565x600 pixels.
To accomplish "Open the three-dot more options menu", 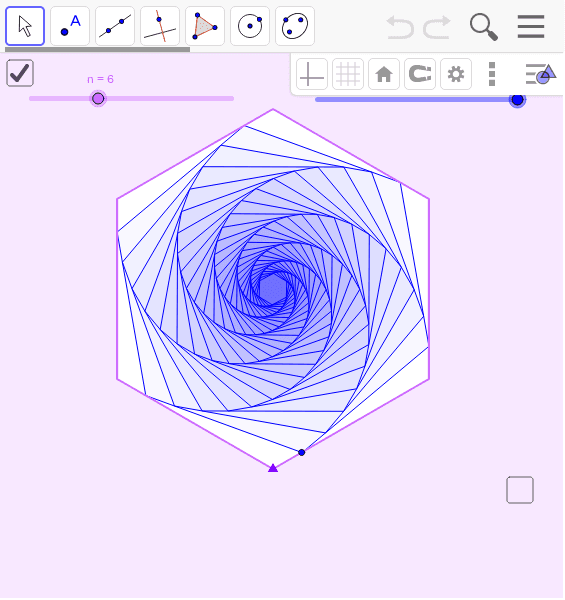I will [x=492, y=74].
